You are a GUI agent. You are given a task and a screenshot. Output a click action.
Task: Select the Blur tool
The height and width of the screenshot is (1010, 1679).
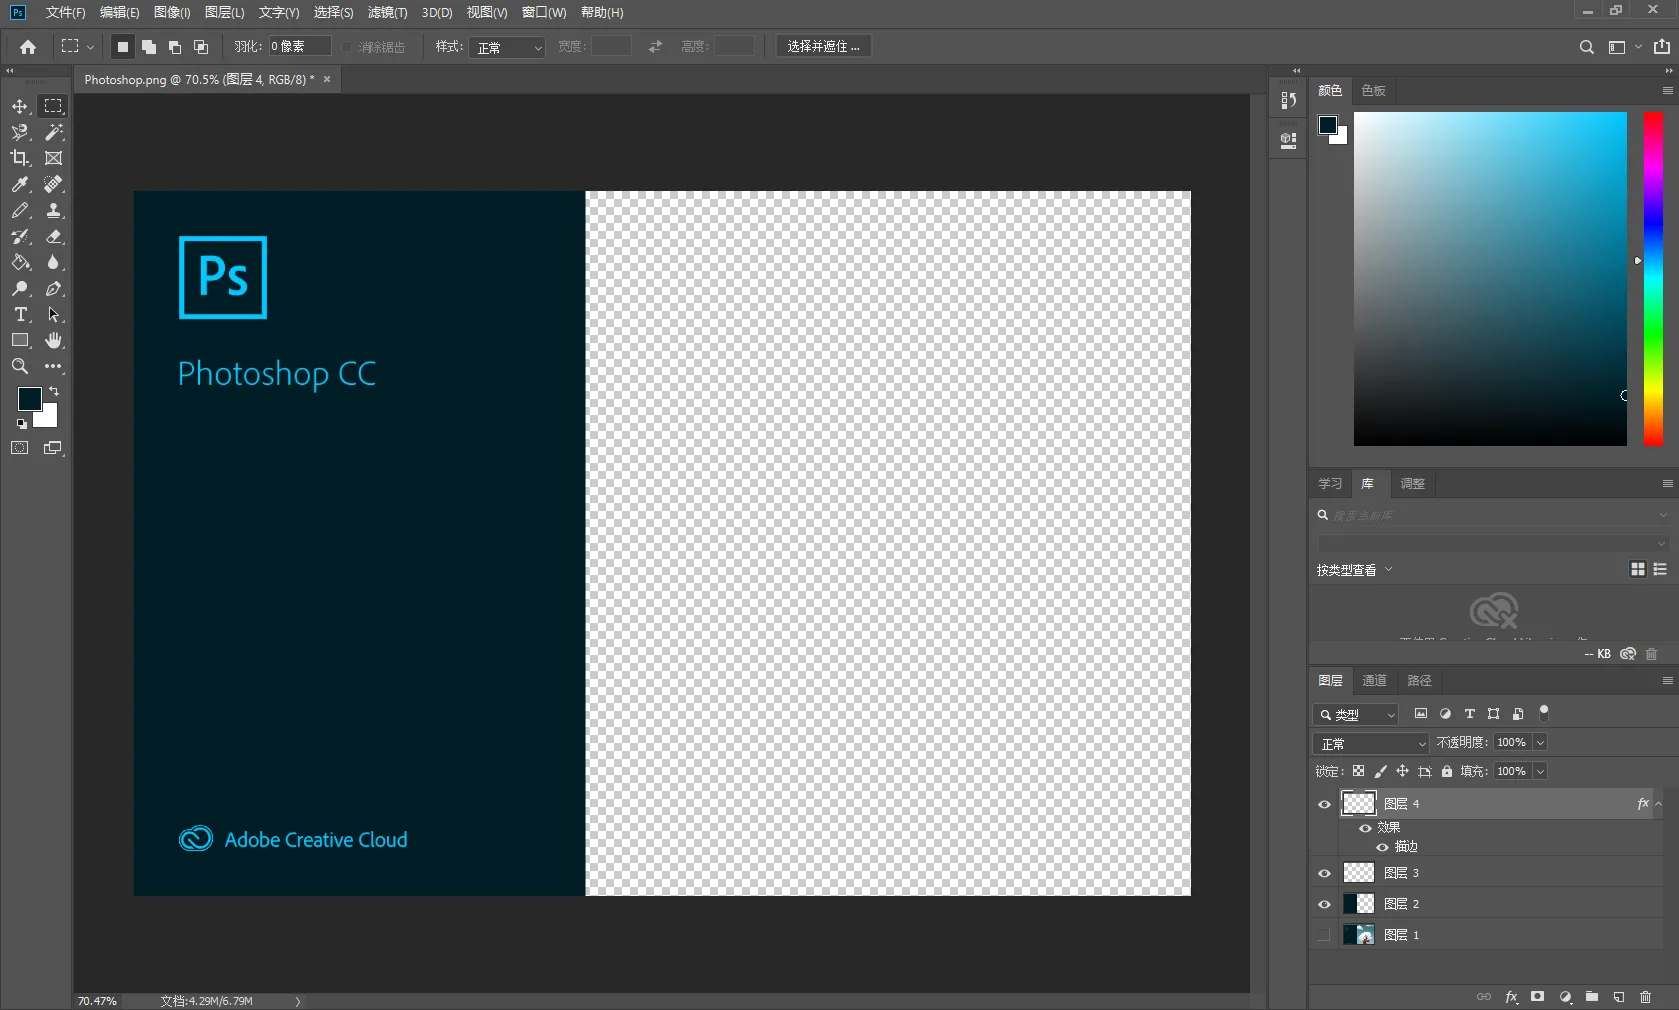[x=54, y=262]
